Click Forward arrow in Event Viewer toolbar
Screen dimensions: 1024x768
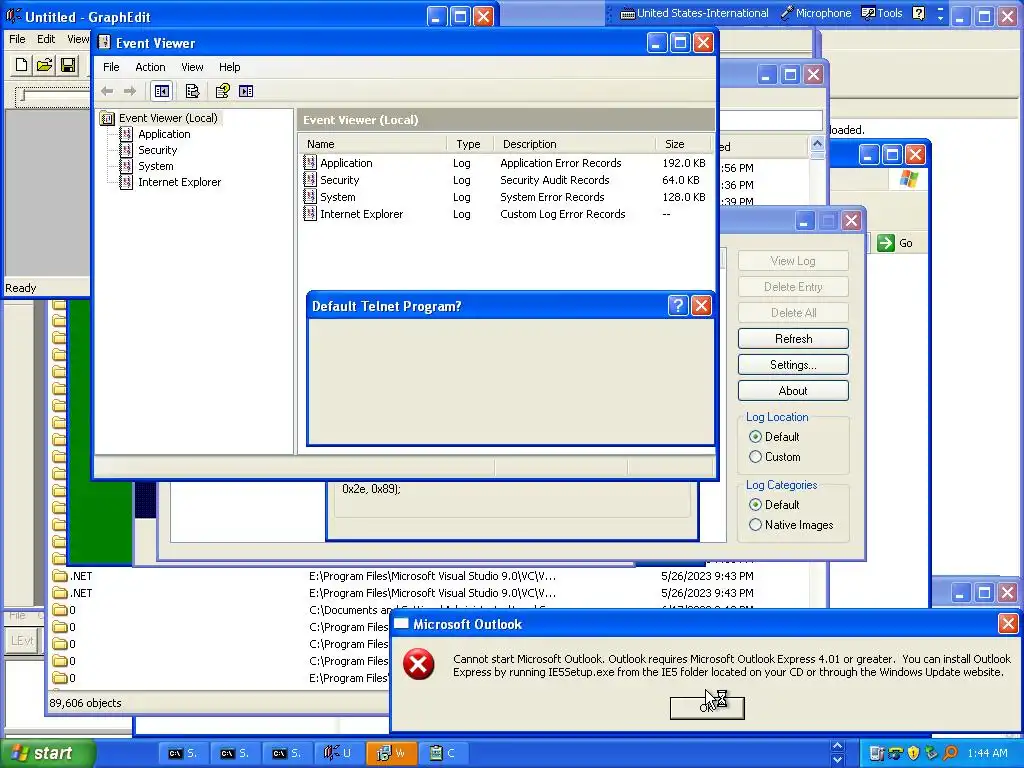130,91
